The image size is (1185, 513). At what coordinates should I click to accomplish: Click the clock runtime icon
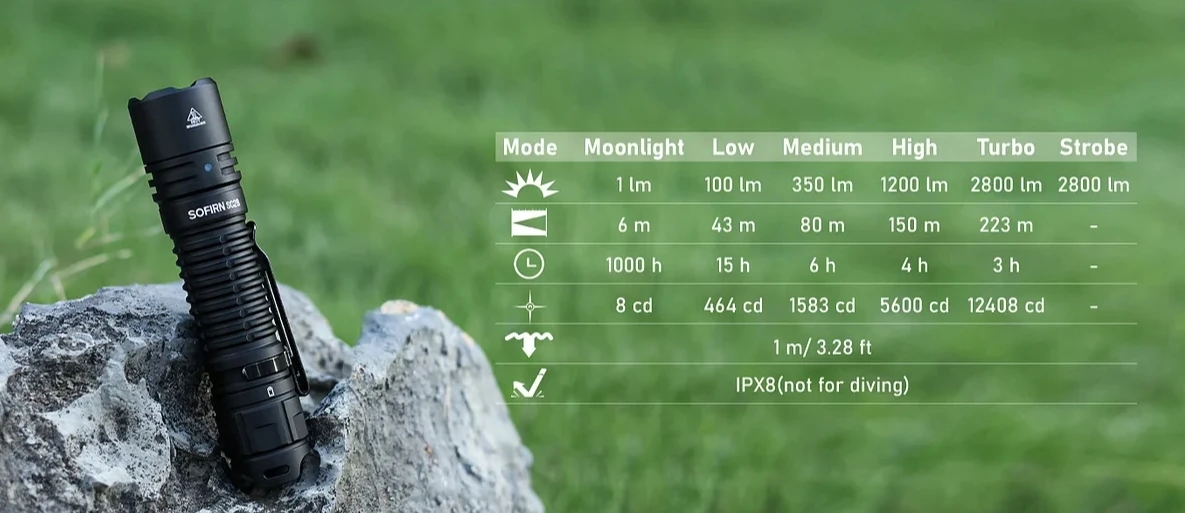[529, 264]
